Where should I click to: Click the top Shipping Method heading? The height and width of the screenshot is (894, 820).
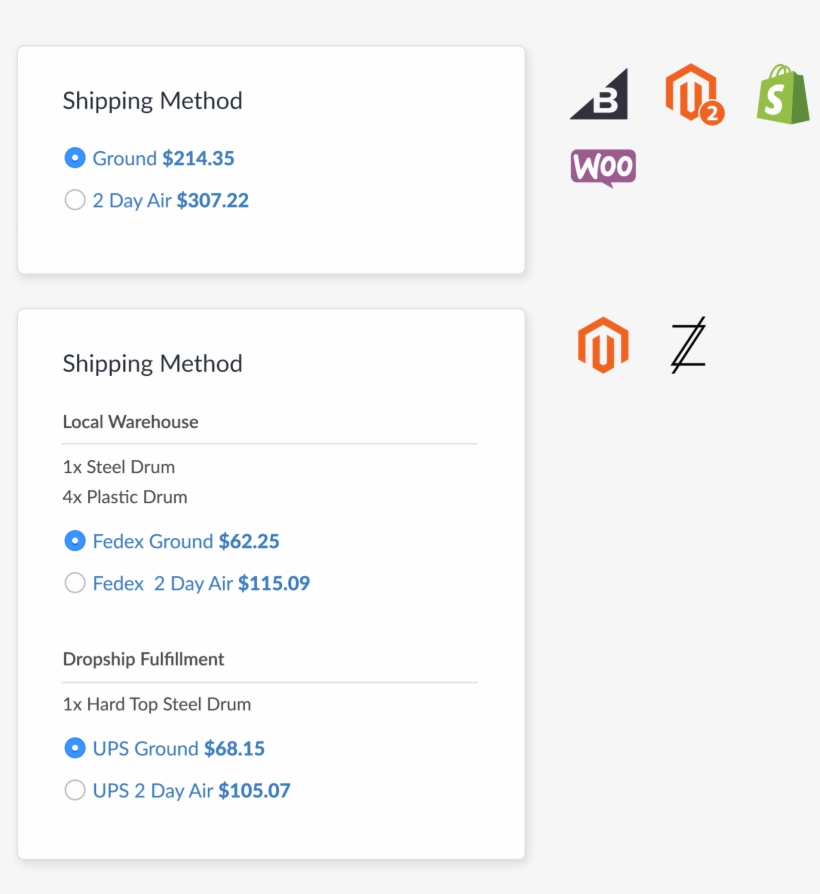[152, 100]
